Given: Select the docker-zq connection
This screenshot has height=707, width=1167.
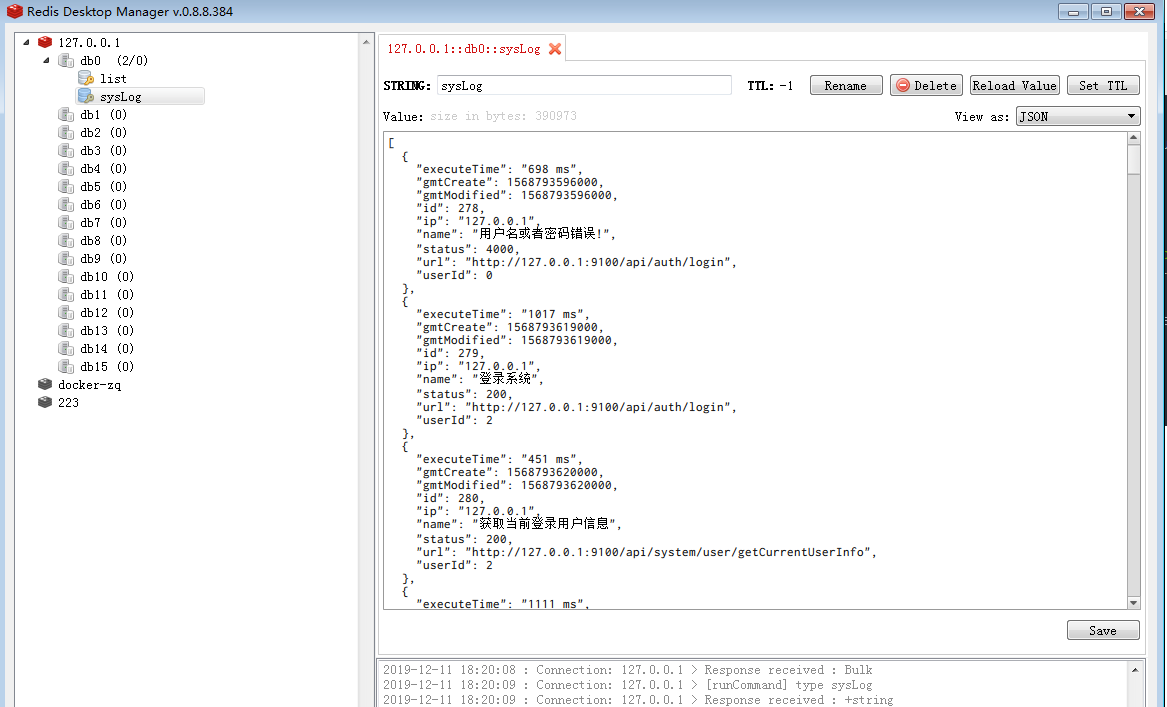Looking at the screenshot, I should 89,385.
